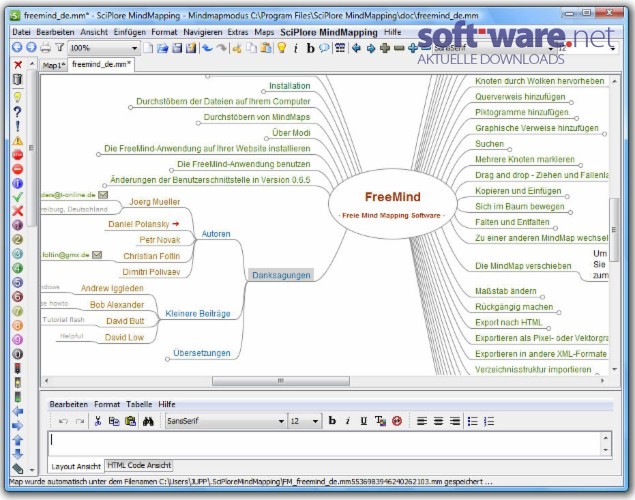Add priority 5 number icon to node
This screenshot has height=500, width=635.
[x=17, y=282]
